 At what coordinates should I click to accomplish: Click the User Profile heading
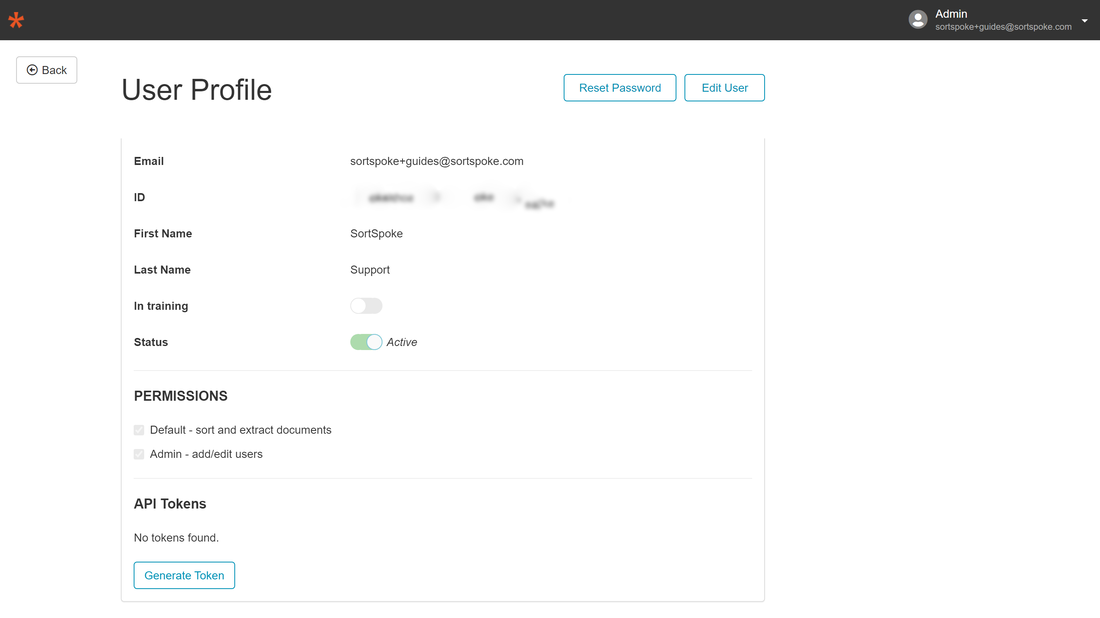coord(196,90)
